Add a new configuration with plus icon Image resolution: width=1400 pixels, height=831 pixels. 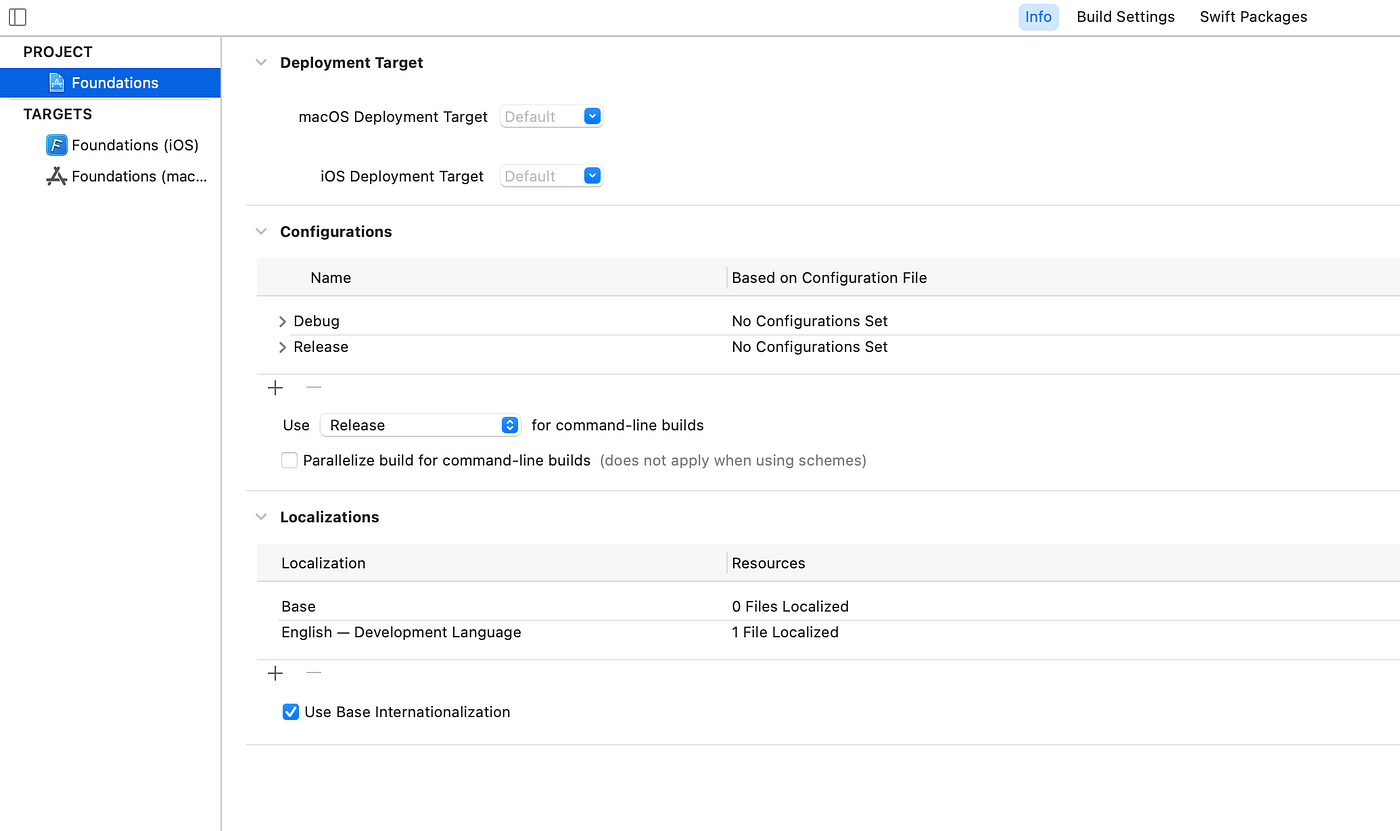point(276,388)
